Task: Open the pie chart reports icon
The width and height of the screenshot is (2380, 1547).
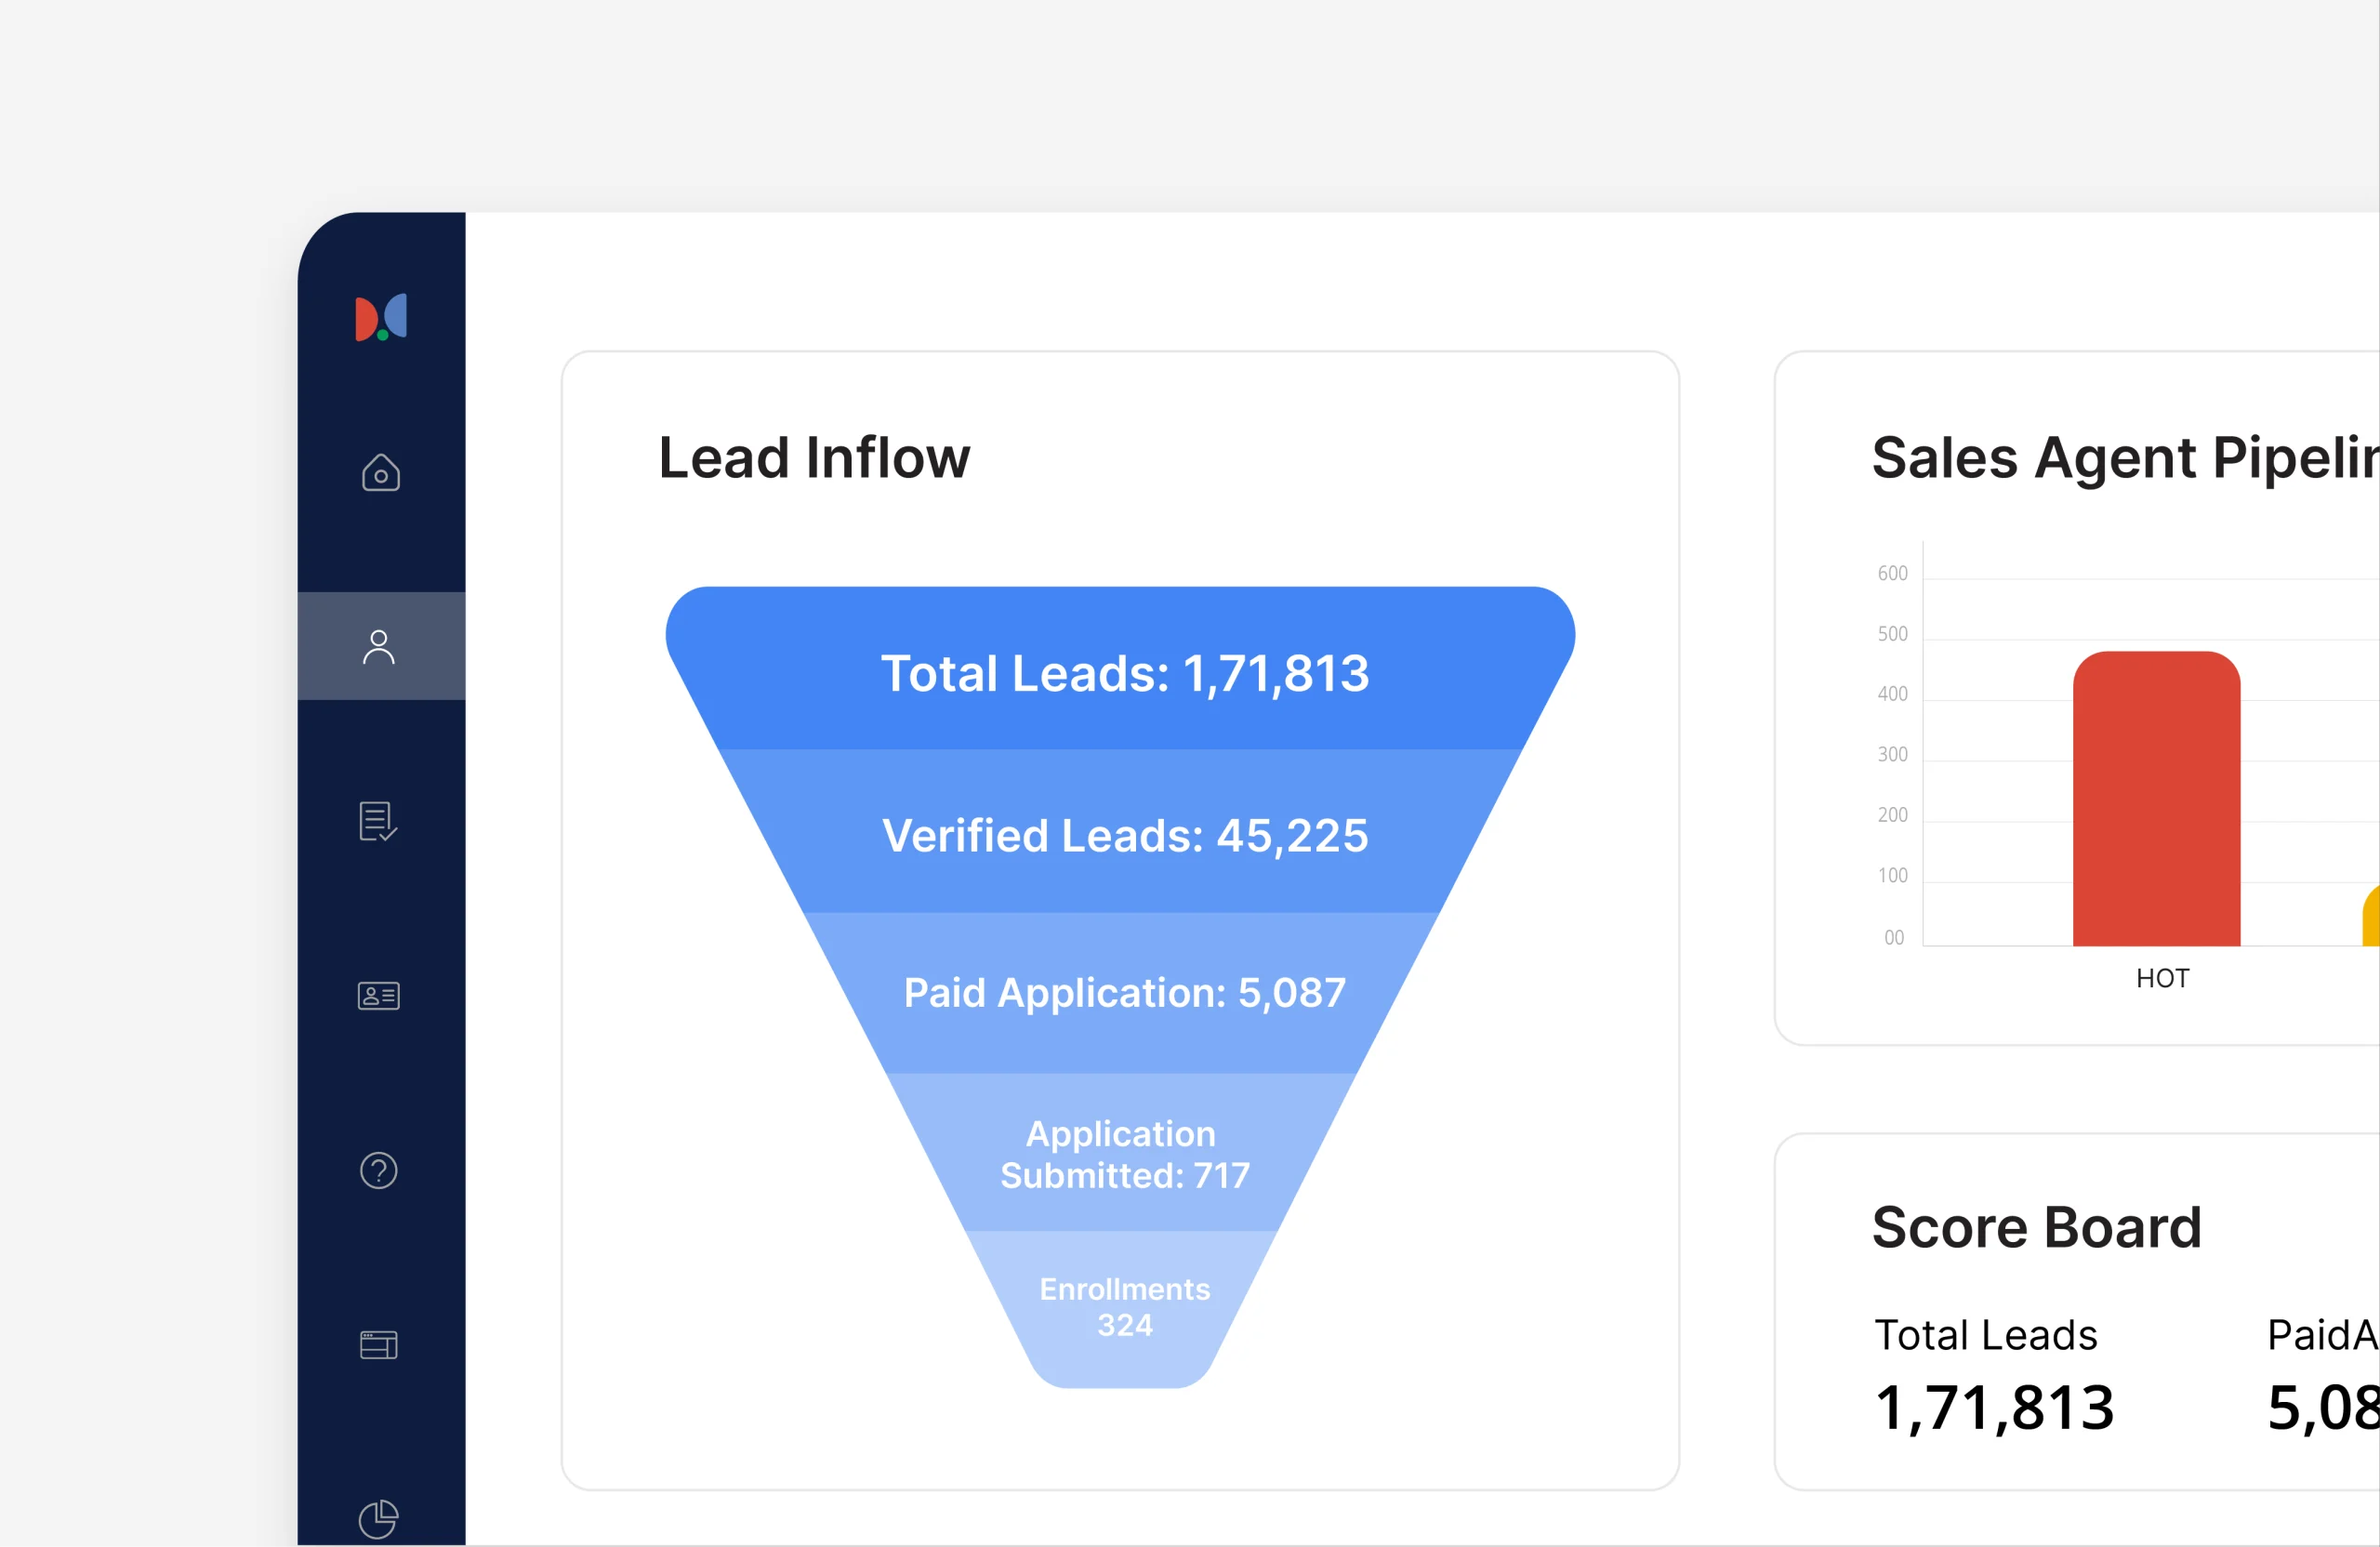Action: (x=380, y=1517)
